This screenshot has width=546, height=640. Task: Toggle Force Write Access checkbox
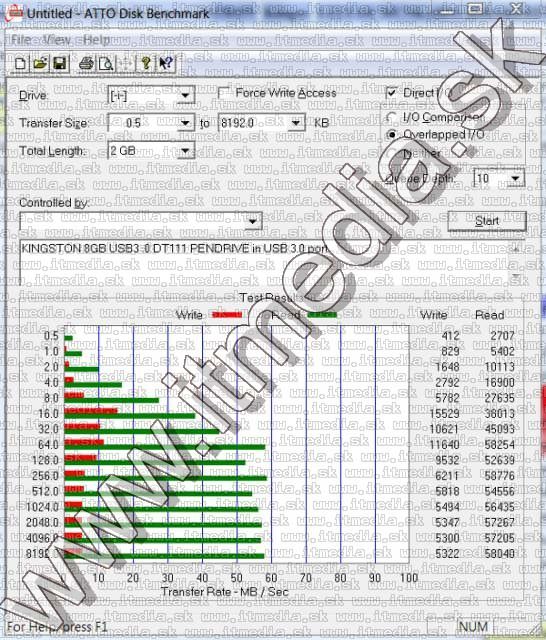[224, 93]
